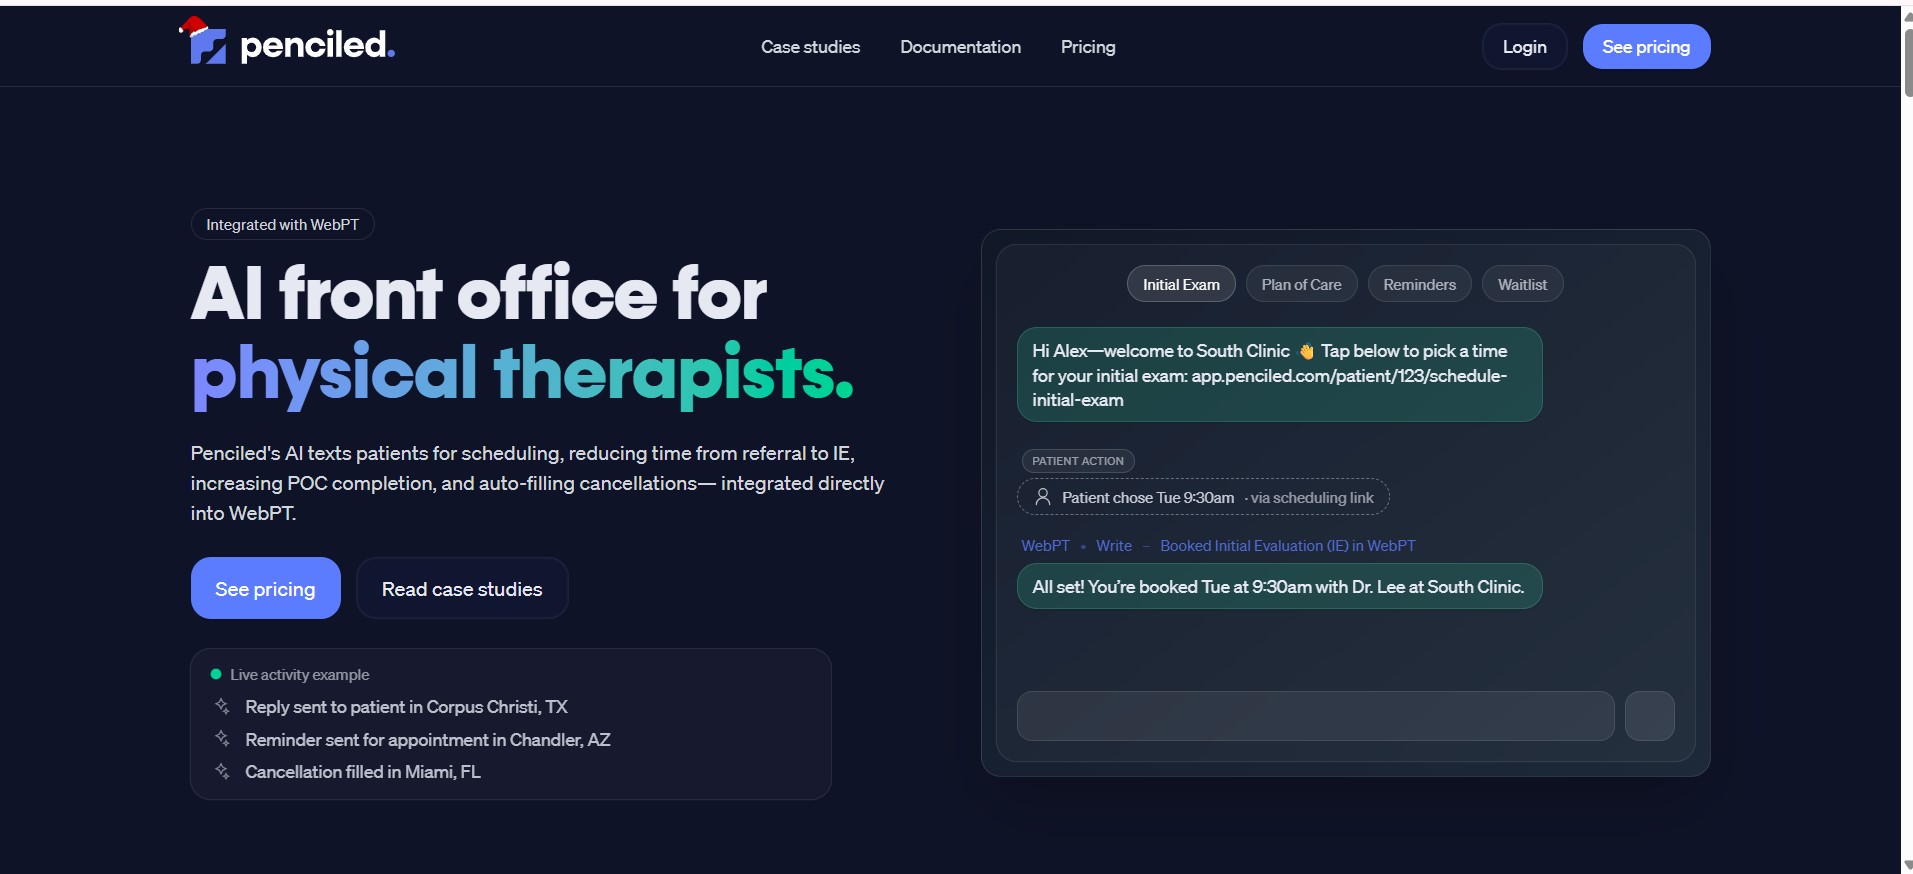Click sparkle icon beside Chandler reminder
Viewport: 1913px width, 874px height.
coord(222,739)
